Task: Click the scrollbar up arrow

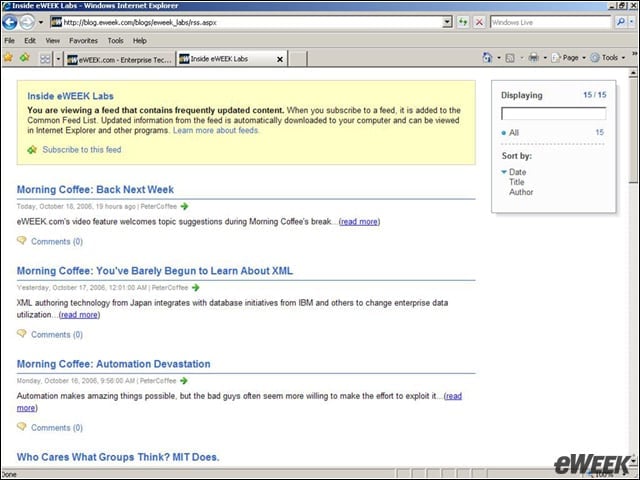Action: [633, 73]
